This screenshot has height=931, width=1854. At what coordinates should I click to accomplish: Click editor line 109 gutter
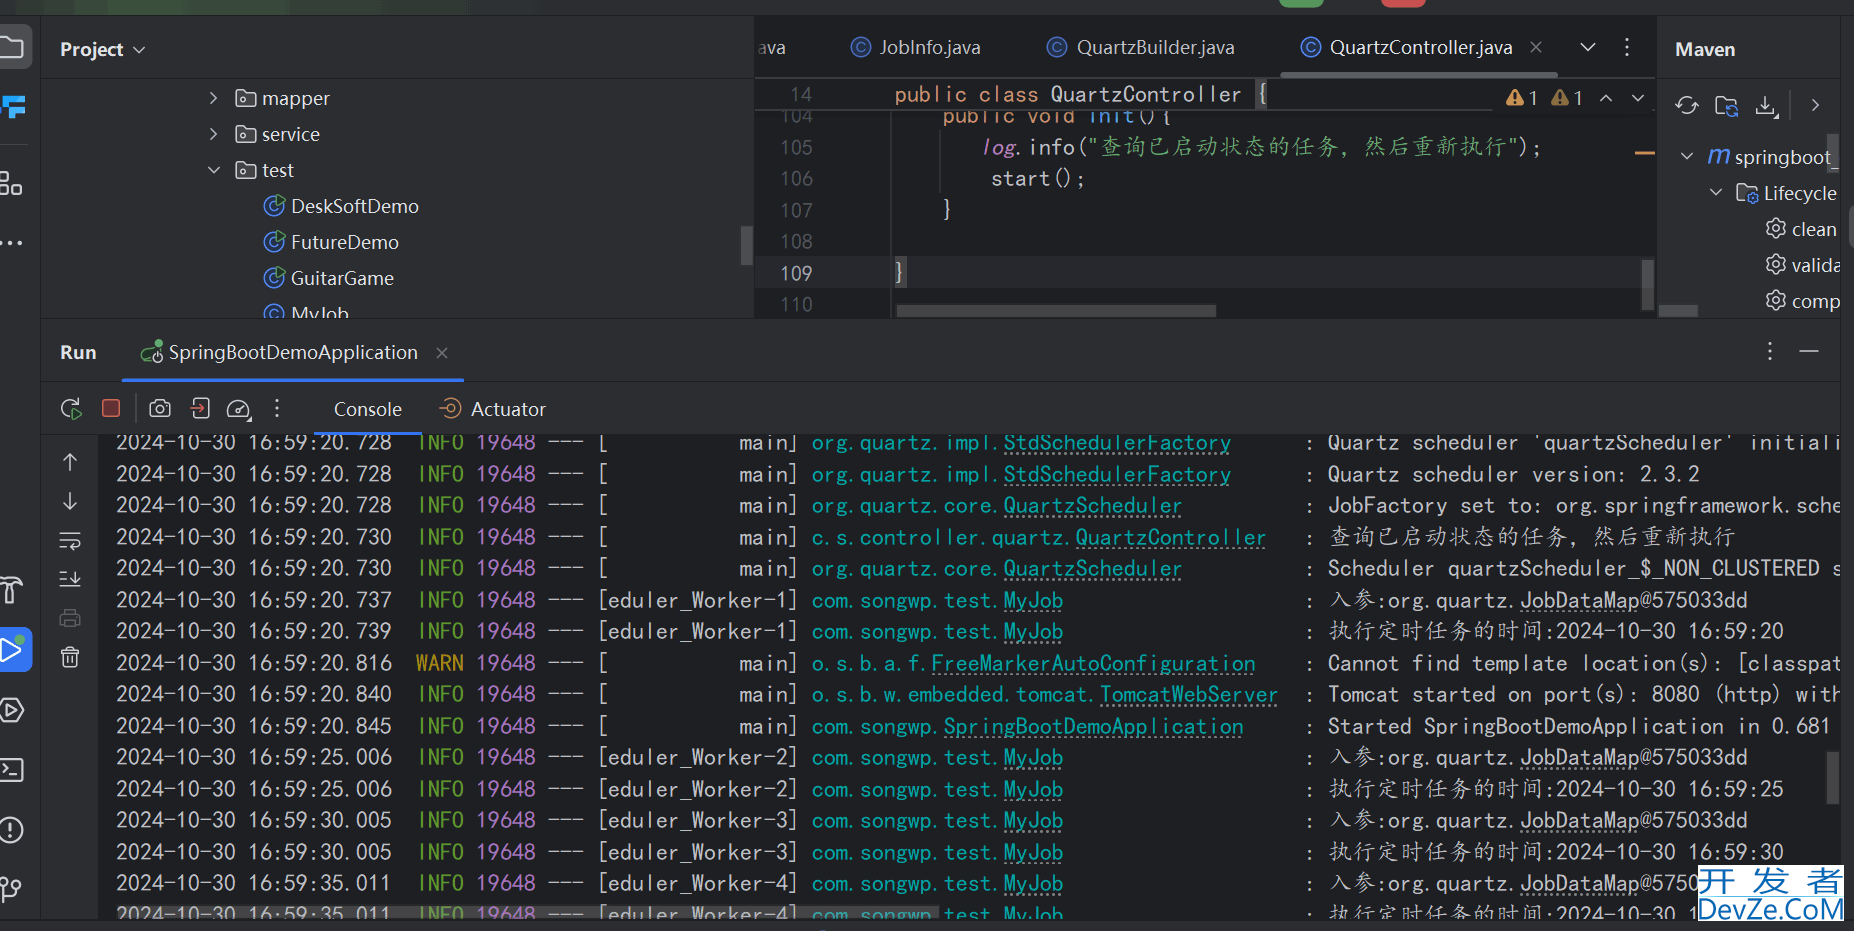796,273
